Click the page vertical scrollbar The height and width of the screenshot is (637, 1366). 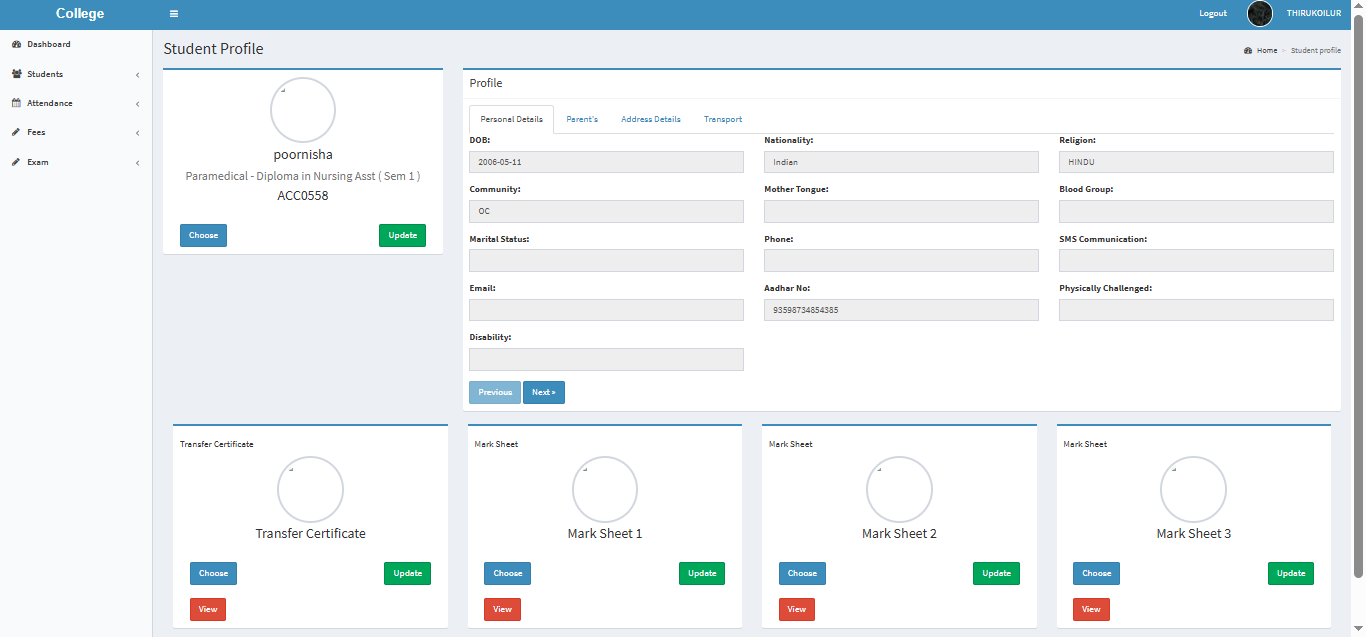tap(1358, 300)
